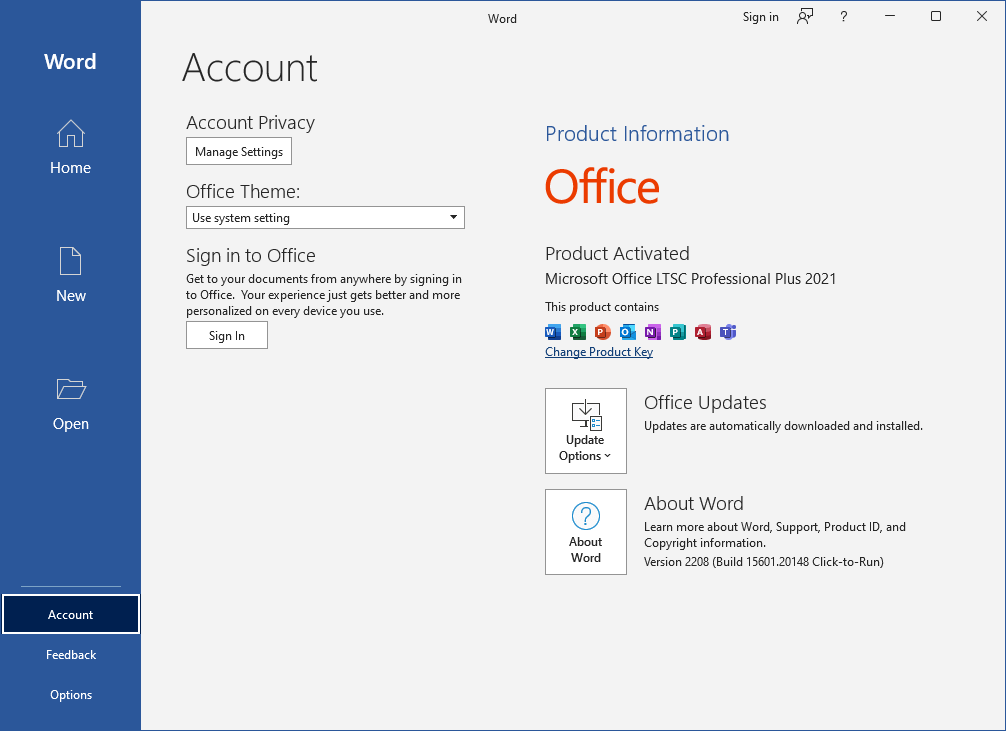Select New document in sidebar
1006x731 pixels.
point(71,275)
